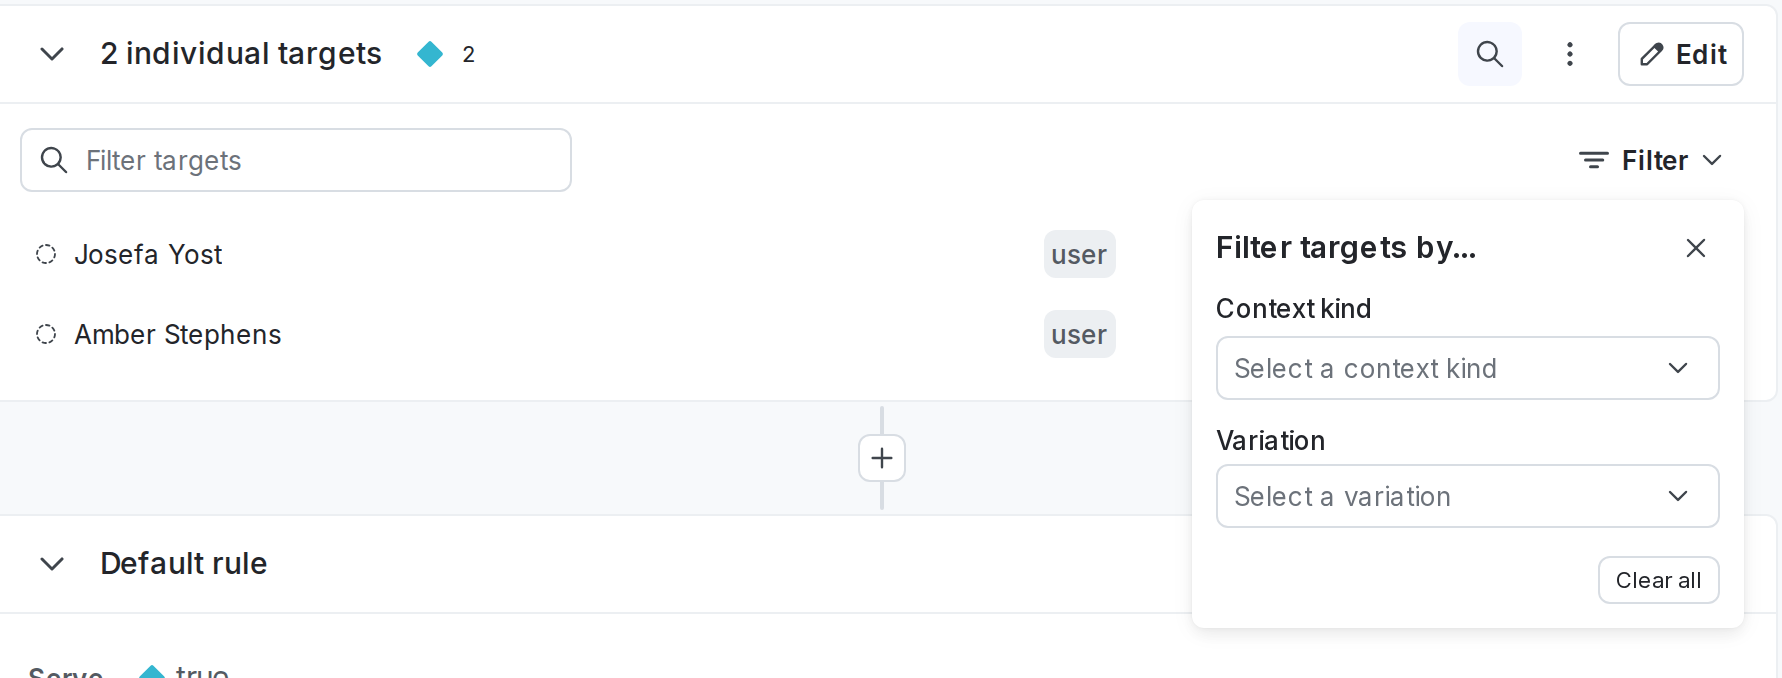Click the Edit button

[x=1681, y=54]
